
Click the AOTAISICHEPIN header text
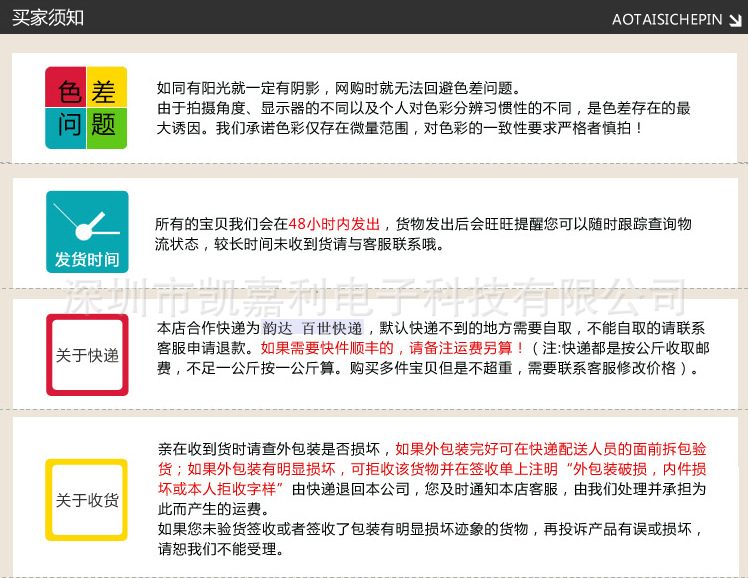[x=667, y=20]
